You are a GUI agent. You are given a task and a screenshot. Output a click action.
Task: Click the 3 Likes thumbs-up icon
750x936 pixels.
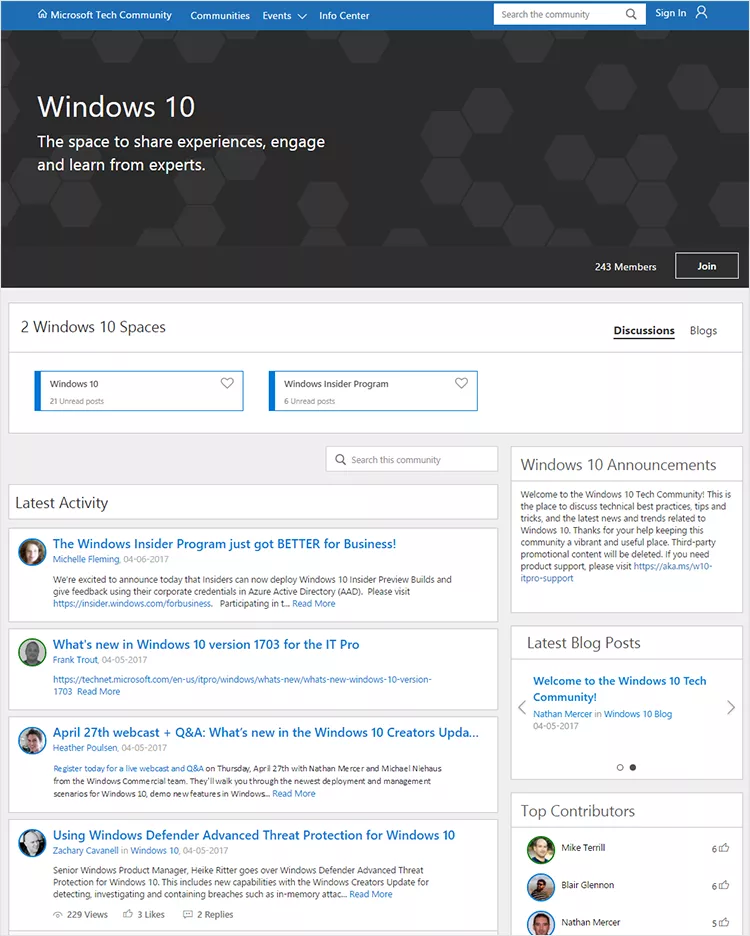tap(128, 914)
